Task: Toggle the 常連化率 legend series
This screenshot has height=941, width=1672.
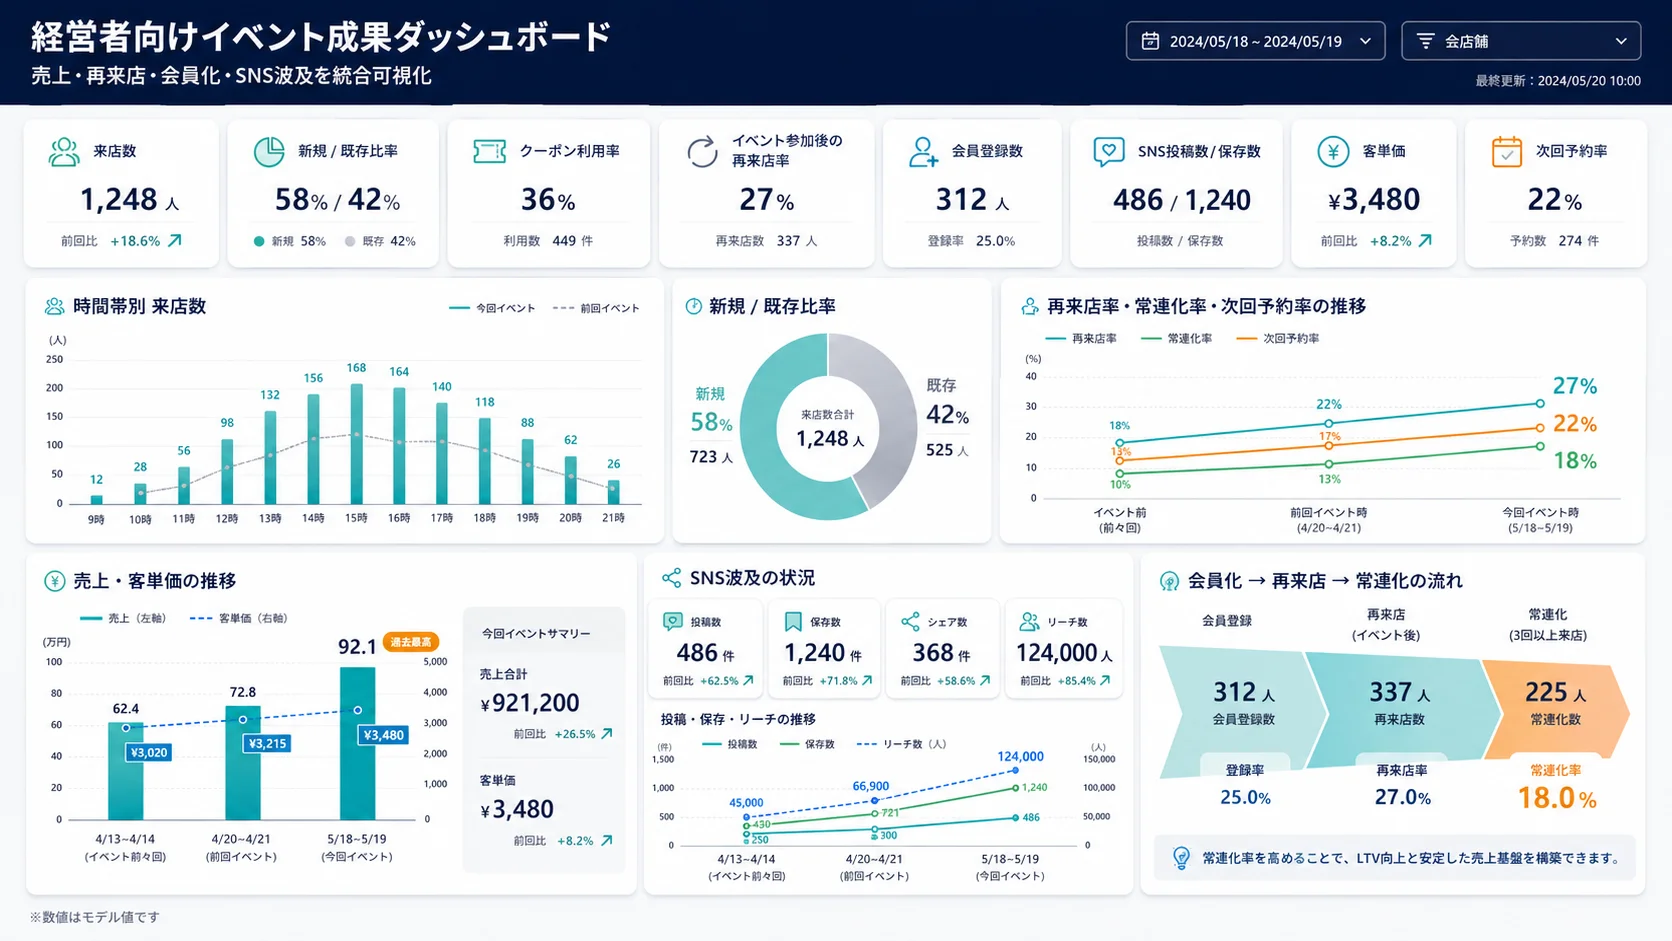Action: pyautogui.click(x=1176, y=339)
